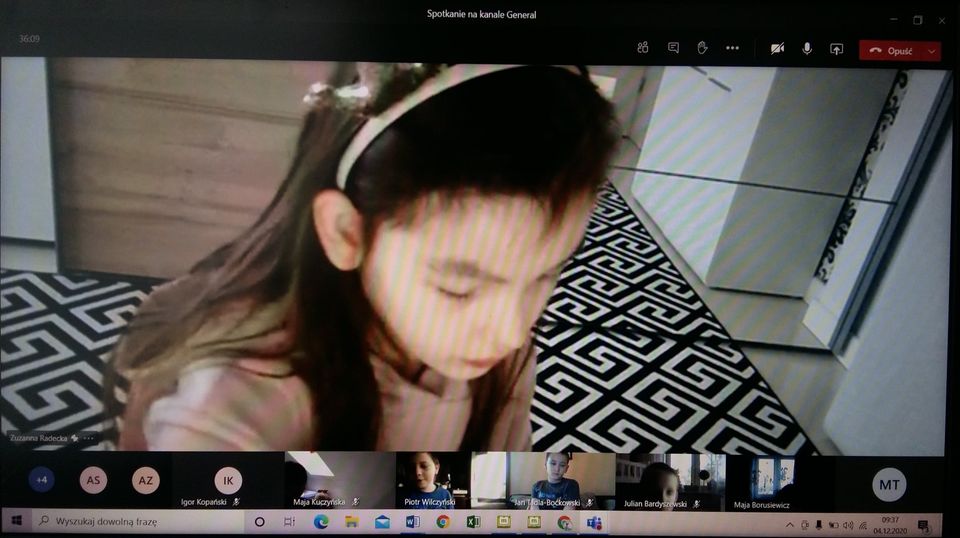Open Google Chrome from the taskbar
The image size is (960, 538).
click(443, 522)
